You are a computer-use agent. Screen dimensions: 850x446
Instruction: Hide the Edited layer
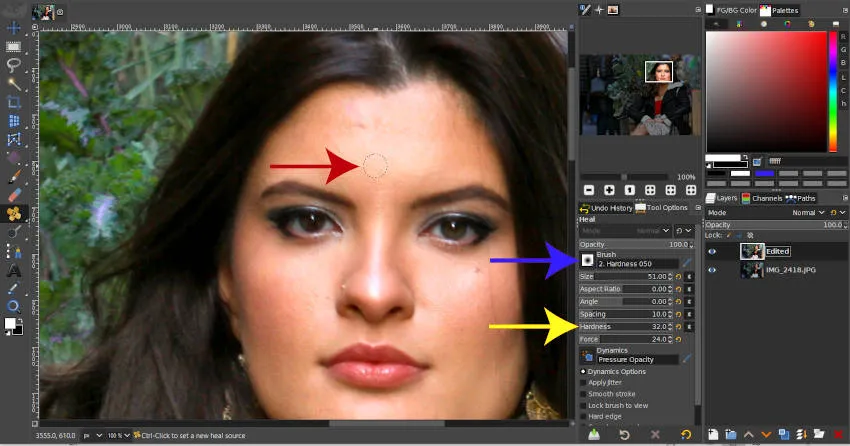[713, 252]
